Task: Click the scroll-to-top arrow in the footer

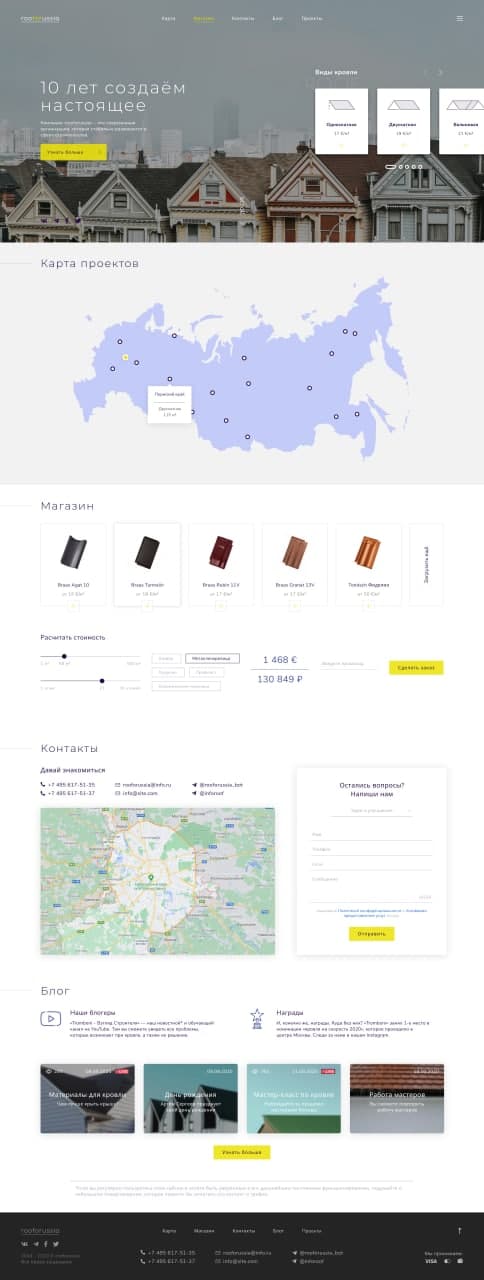Action: (459, 1231)
